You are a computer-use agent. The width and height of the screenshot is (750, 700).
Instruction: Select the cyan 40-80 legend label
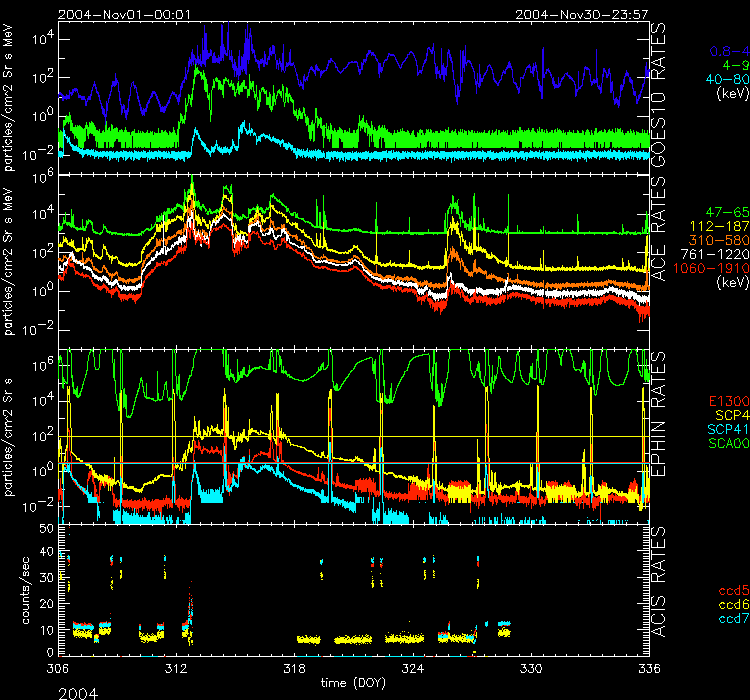click(725, 78)
